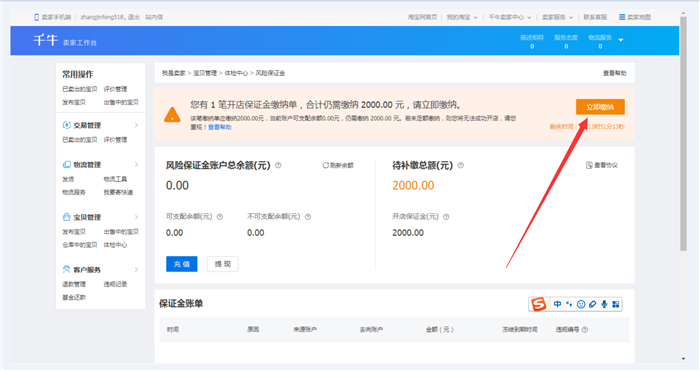Expand the 物流管理 section chevron
This screenshot has width=700, height=371.
[136, 165]
